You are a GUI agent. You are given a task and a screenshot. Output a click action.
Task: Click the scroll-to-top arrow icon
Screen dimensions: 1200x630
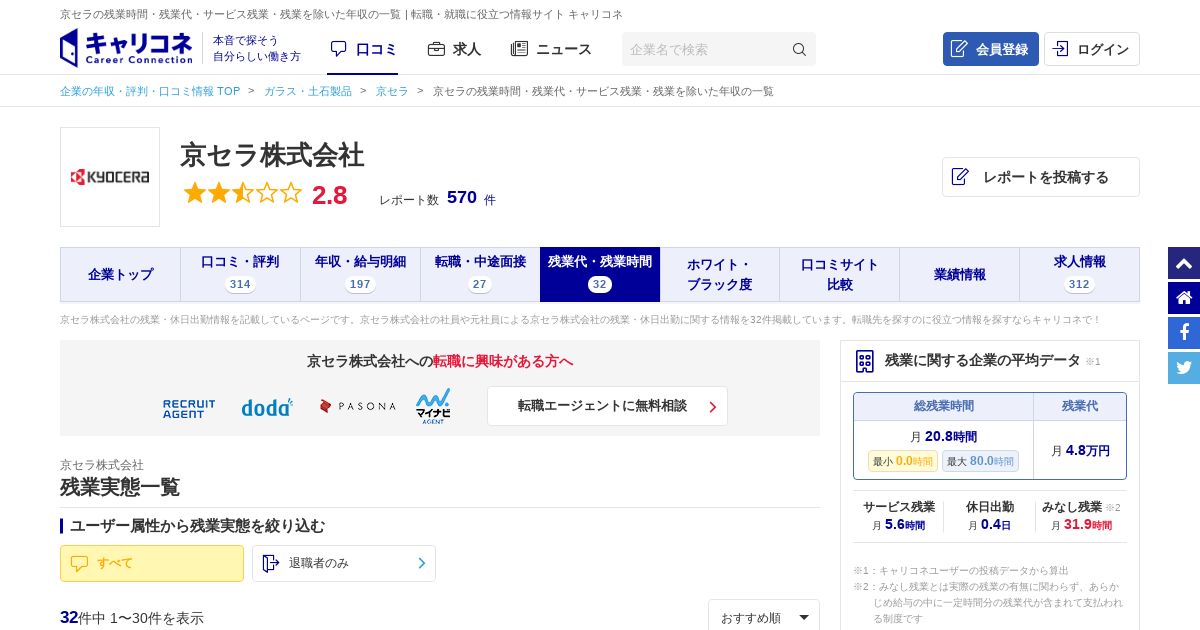1184,263
